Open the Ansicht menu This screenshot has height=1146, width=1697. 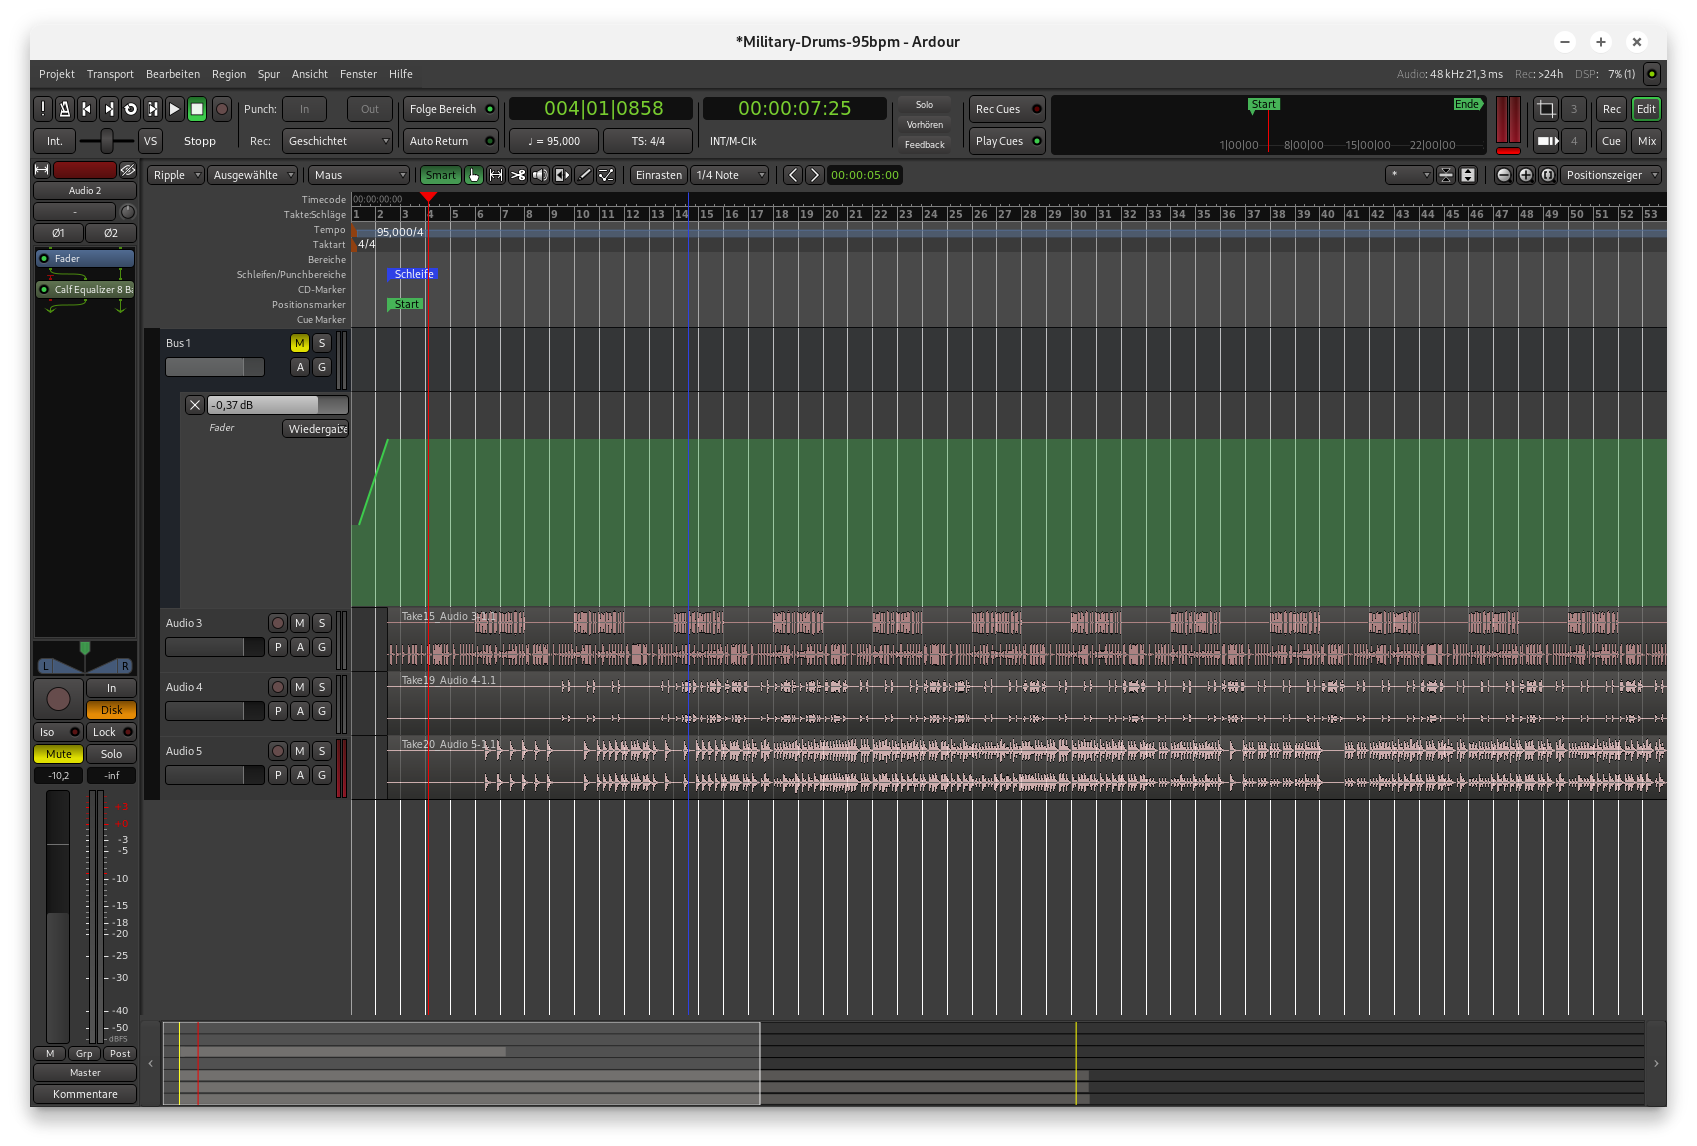pyautogui.click(x=310, y=74)
